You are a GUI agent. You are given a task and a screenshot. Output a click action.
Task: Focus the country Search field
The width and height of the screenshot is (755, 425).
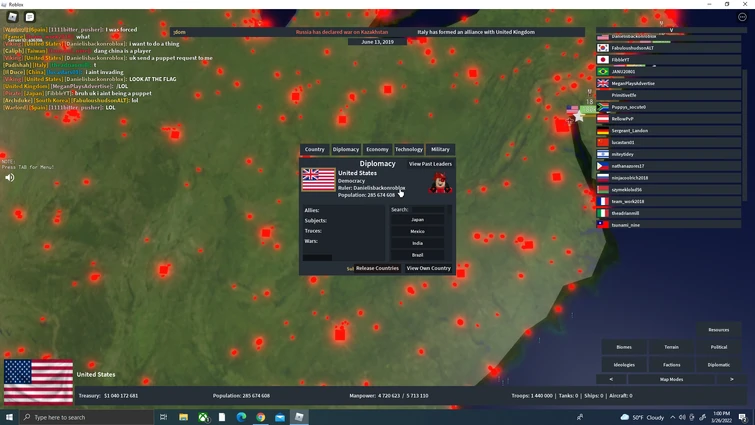[428, 209]
